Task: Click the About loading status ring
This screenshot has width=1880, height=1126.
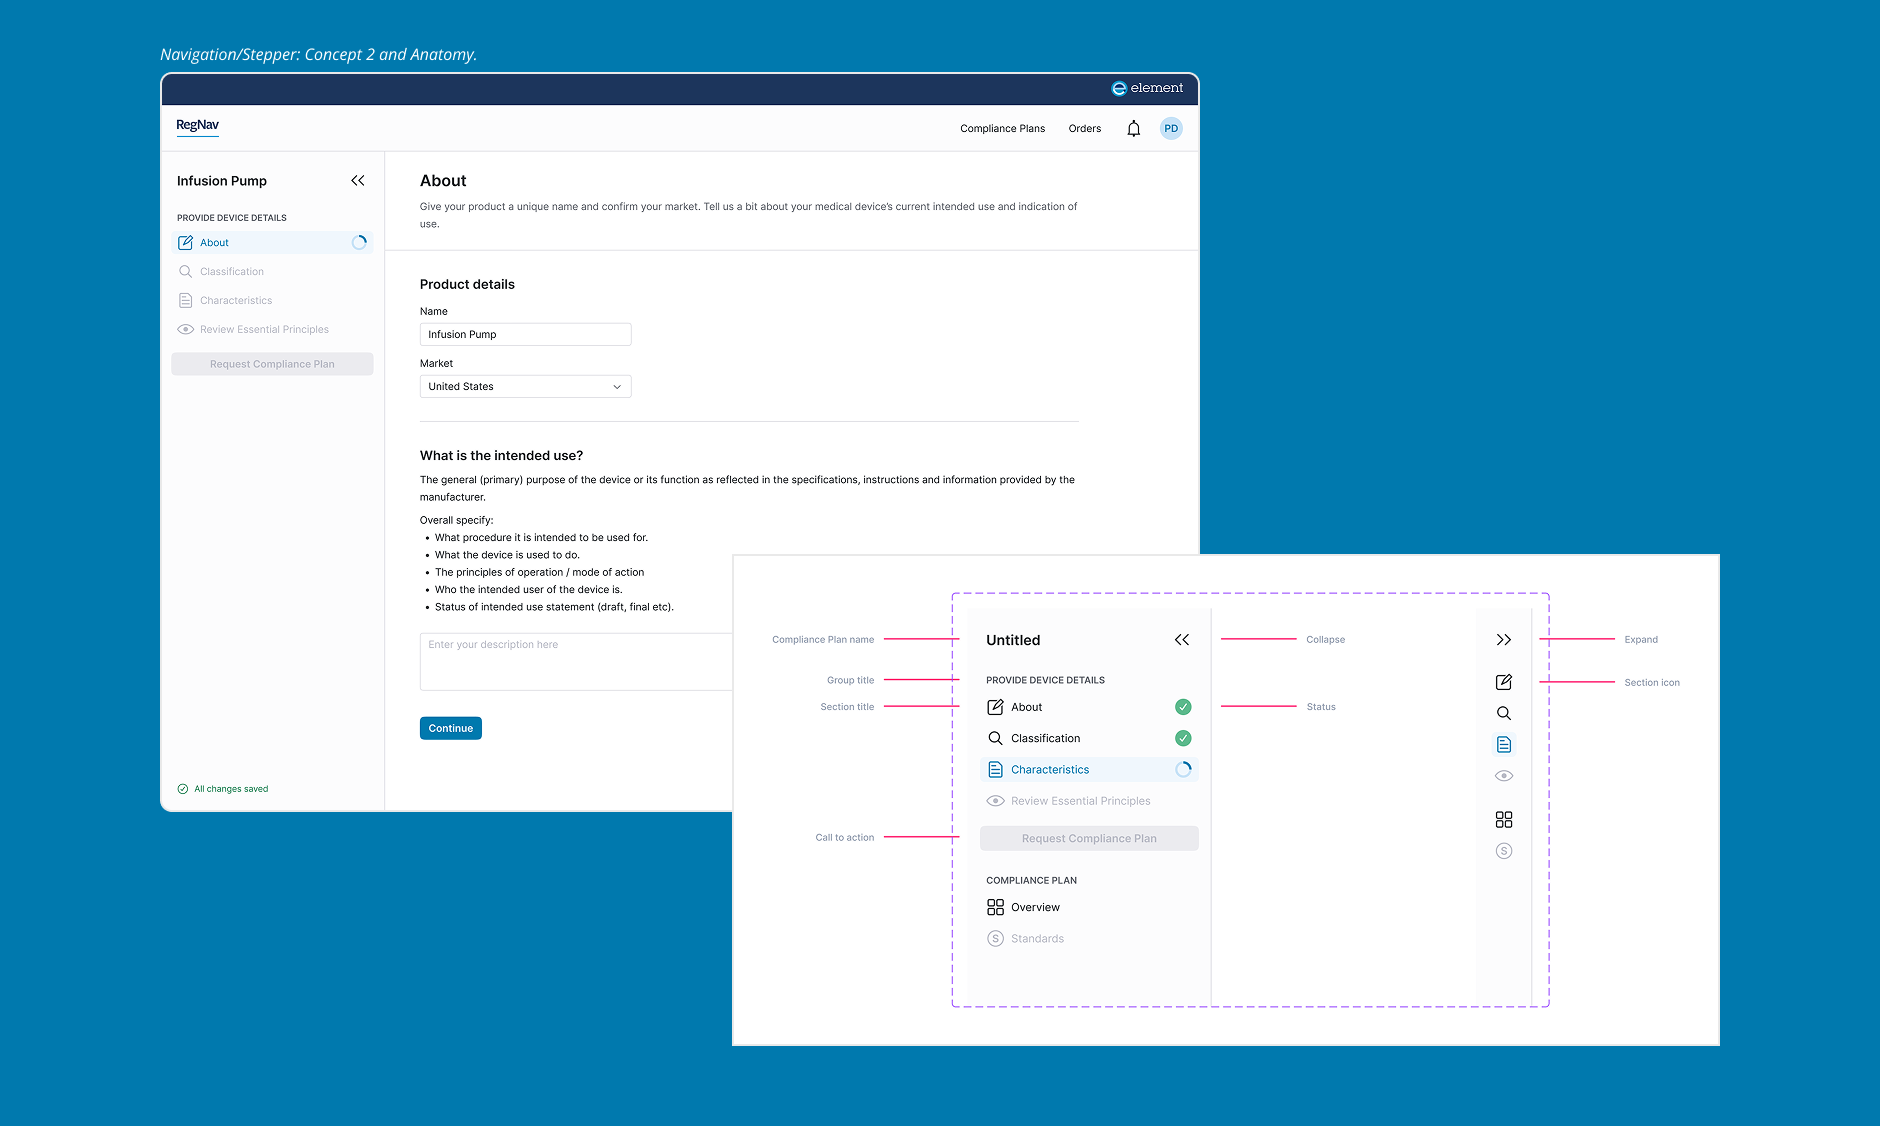Action: [359, 243]
